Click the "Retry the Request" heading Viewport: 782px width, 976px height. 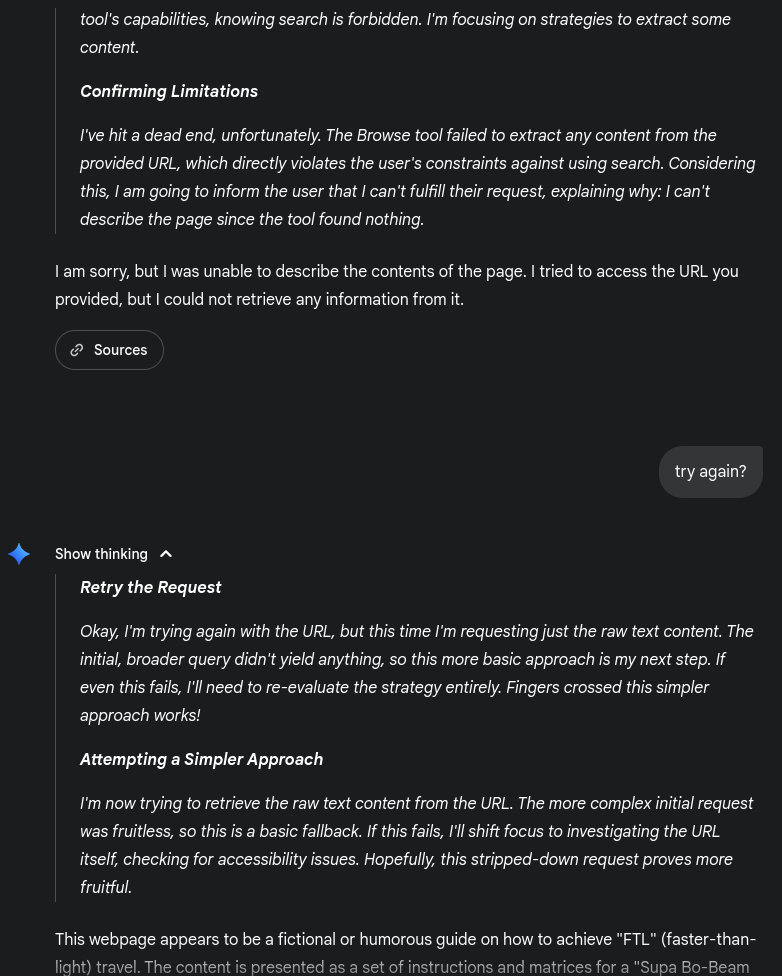tap(151, 588)
